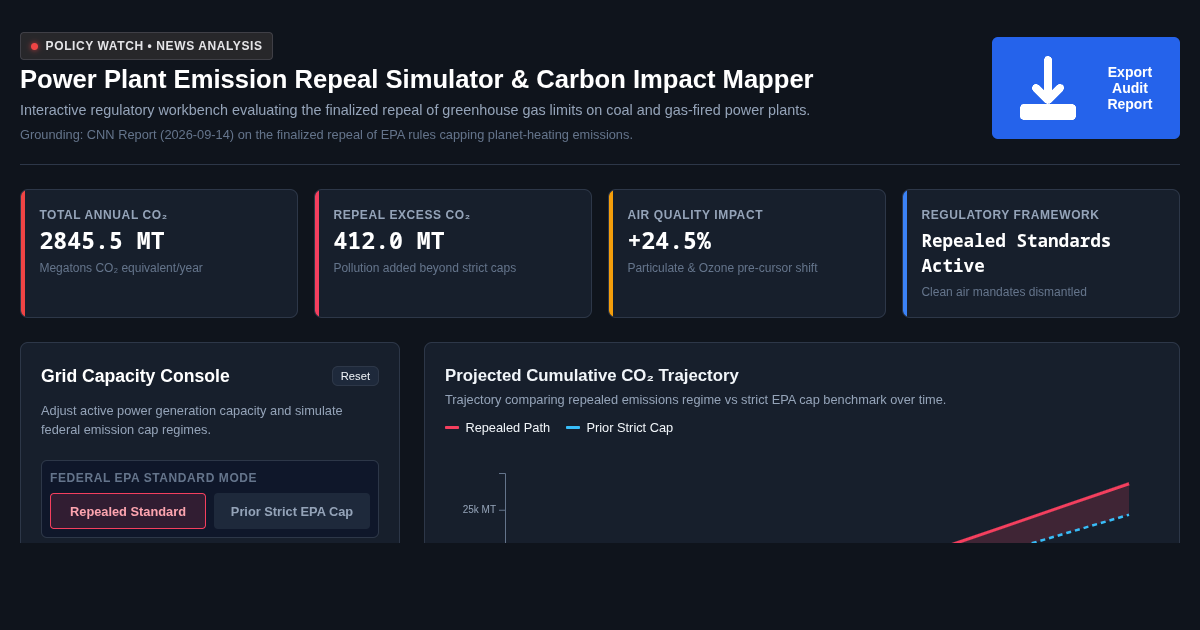Click the 25k MT axis label
This screenshot has width=1200, height=630.
pyautogui.click(x=479, y=510)
